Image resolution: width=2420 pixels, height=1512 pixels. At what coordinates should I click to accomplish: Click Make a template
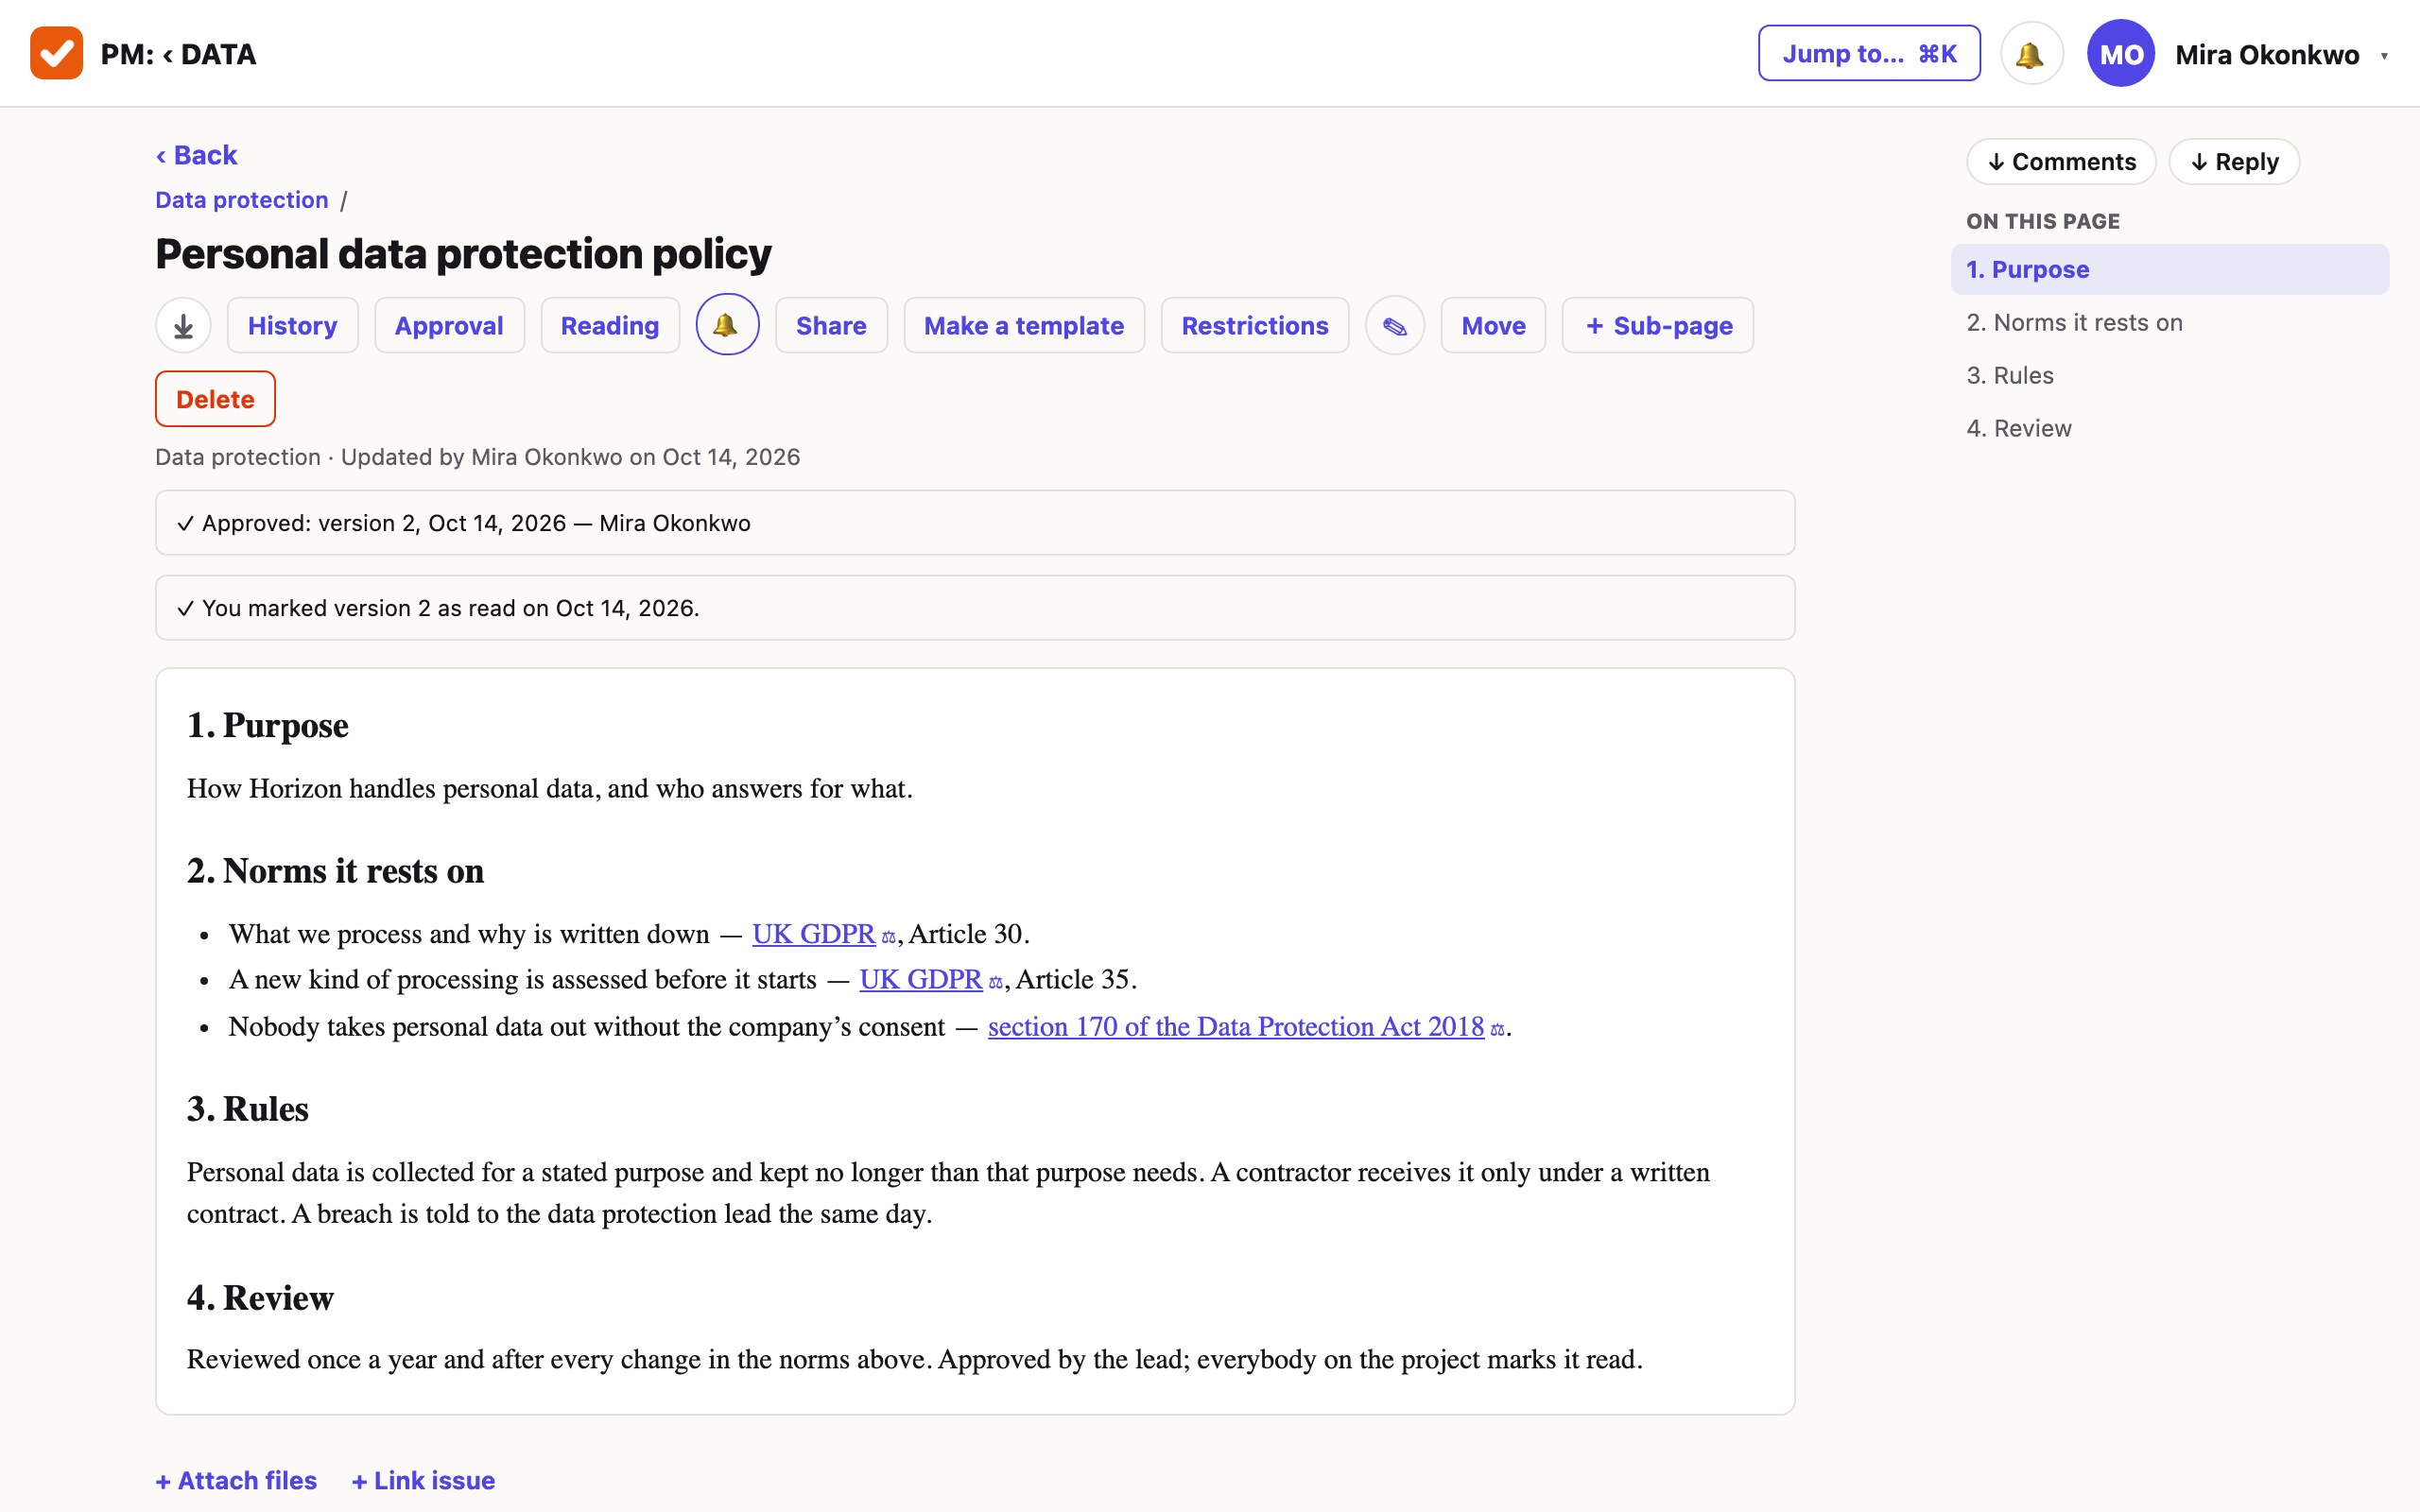[x=1024, y=325]
